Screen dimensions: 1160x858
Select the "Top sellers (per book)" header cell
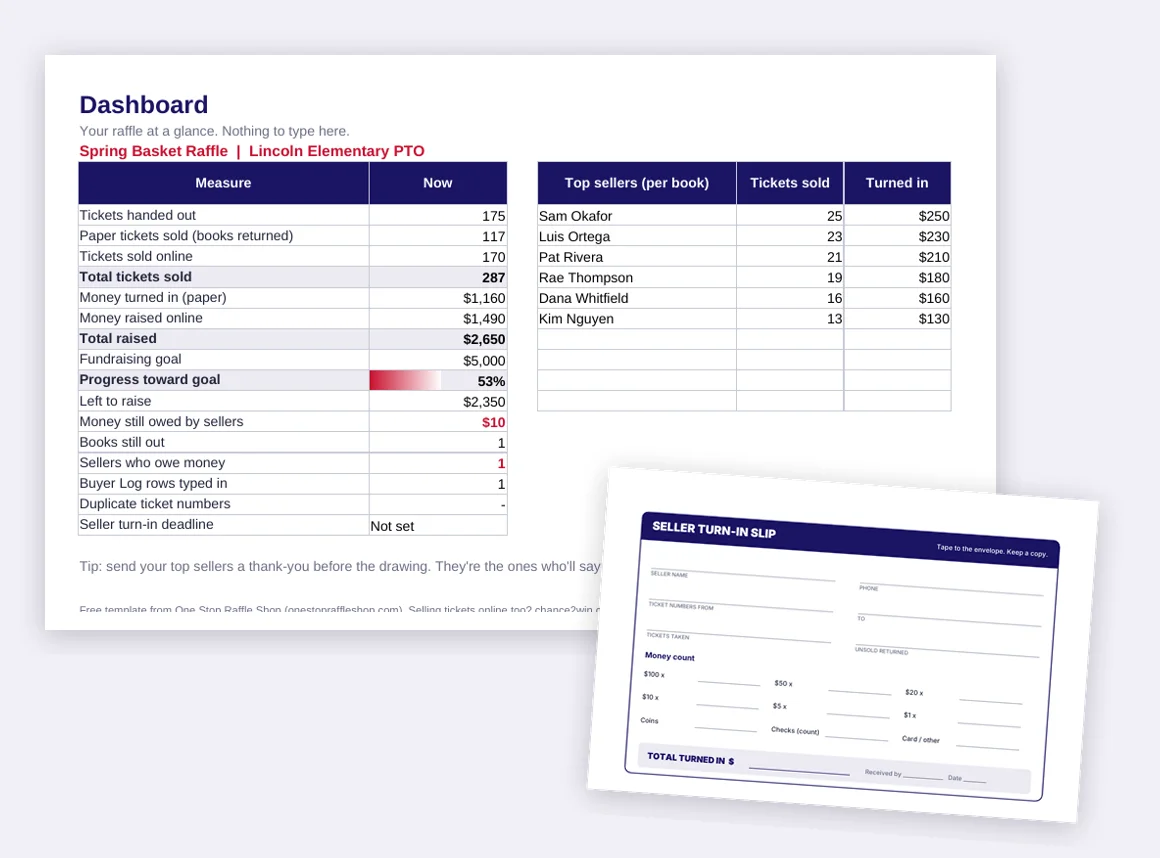(636, 183)
